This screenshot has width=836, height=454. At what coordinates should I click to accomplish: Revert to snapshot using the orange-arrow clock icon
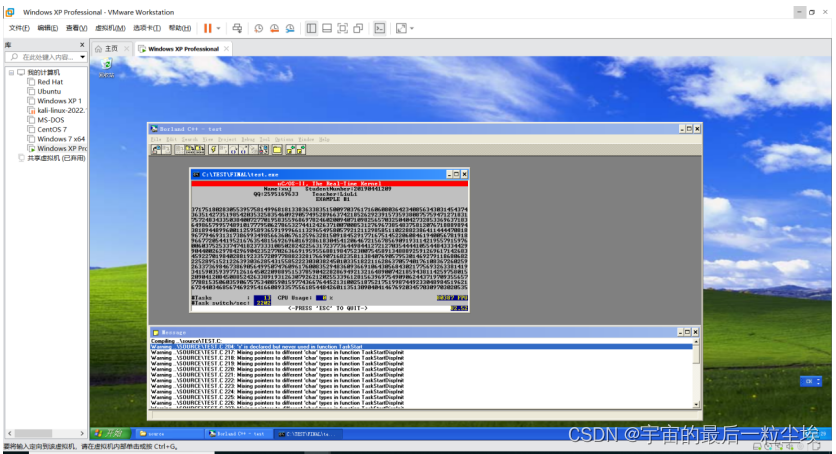(274, 28)
